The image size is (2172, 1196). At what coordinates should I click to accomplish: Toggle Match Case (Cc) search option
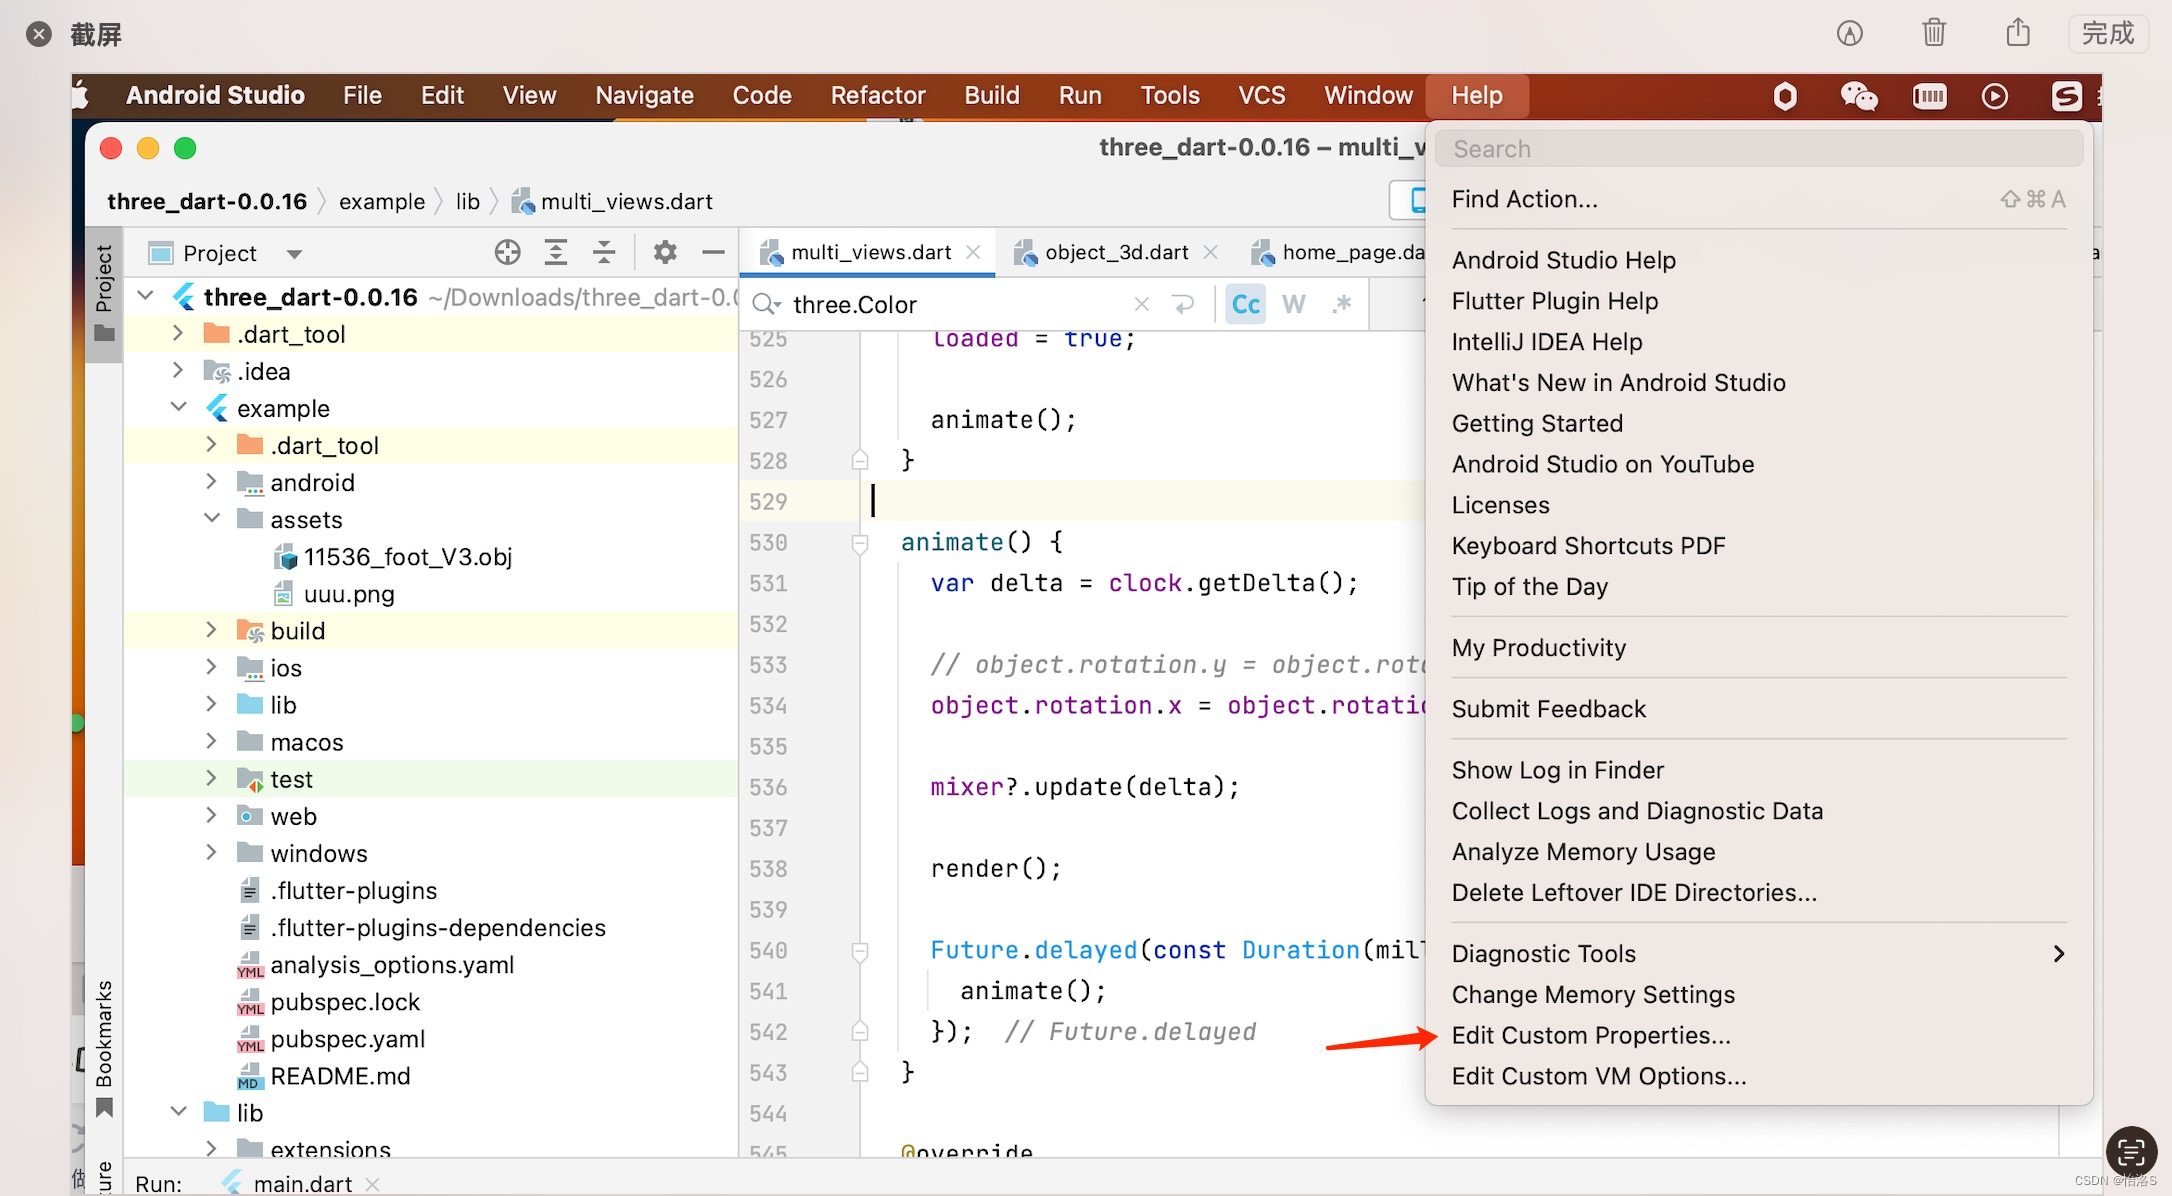coord(1245,305)
